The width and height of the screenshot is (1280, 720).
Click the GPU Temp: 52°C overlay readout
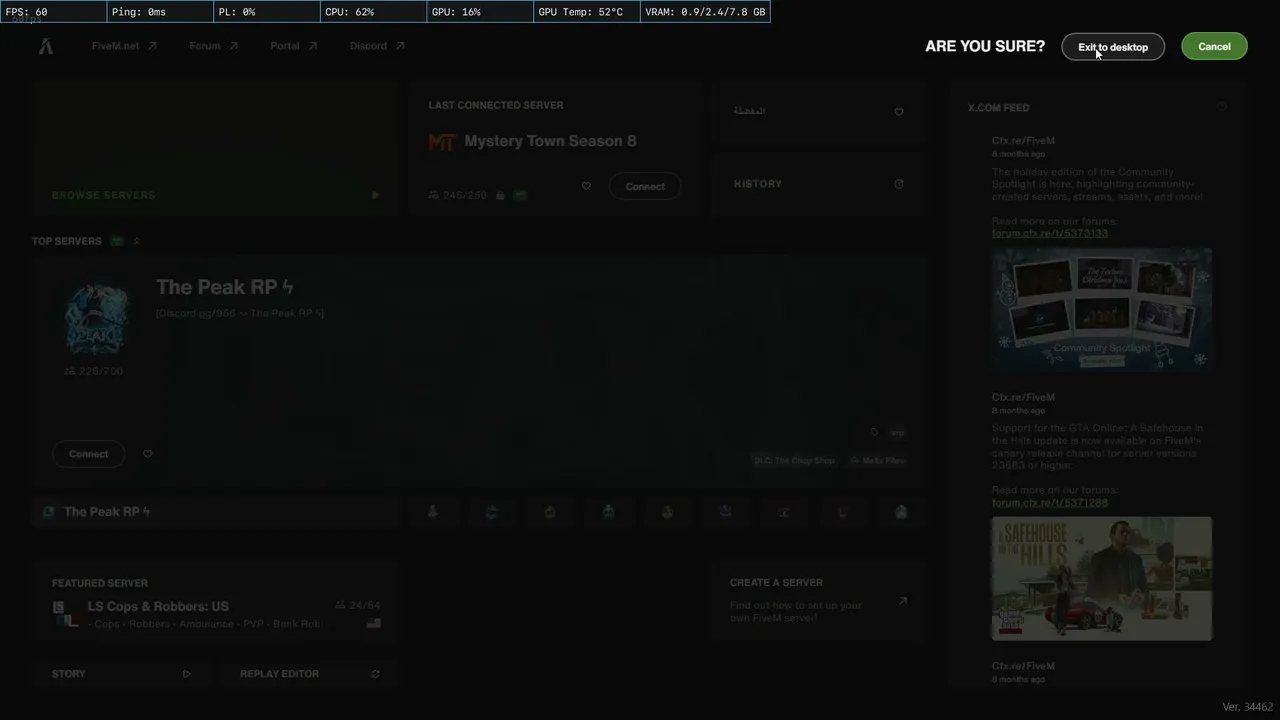pyautogui.click(x=586, y=12)
